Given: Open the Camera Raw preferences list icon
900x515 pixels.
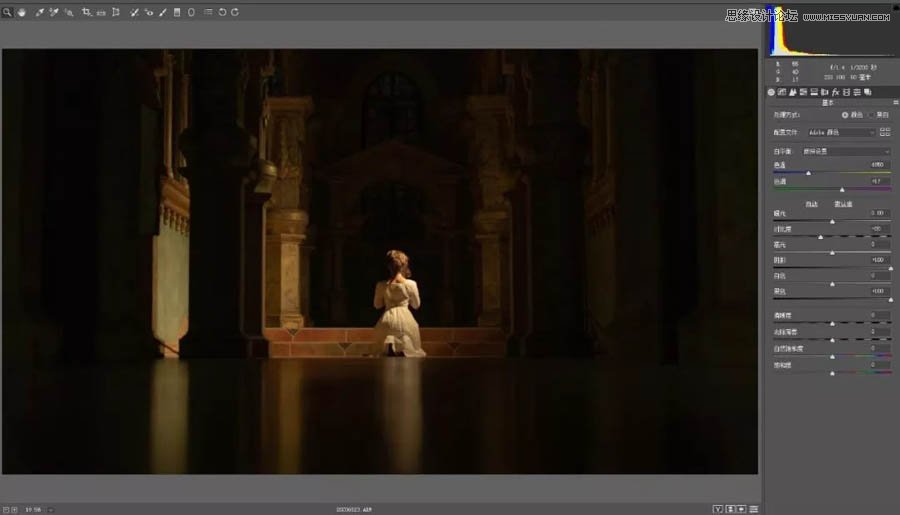Looking at the screenshot, I should [208, 12].
